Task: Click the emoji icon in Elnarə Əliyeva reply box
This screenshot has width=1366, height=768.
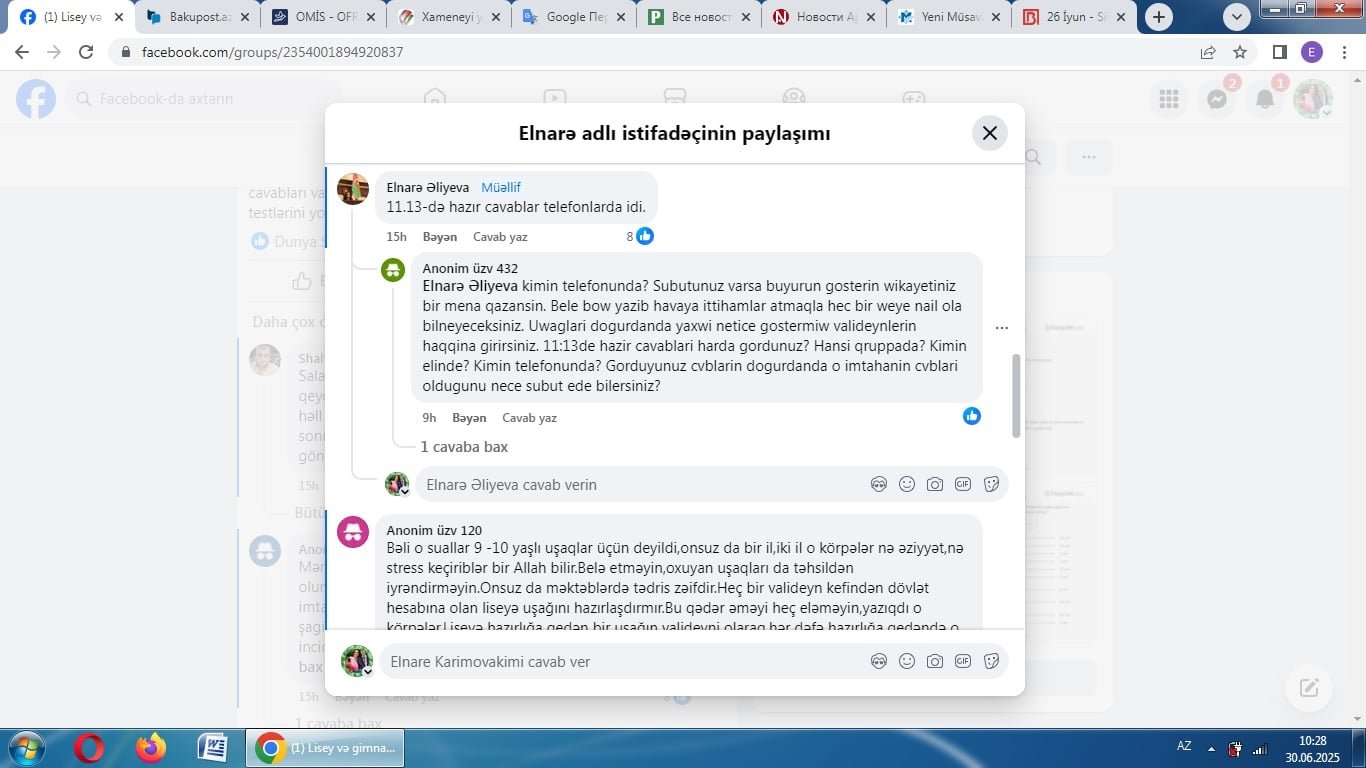Action: click(907, 484)
